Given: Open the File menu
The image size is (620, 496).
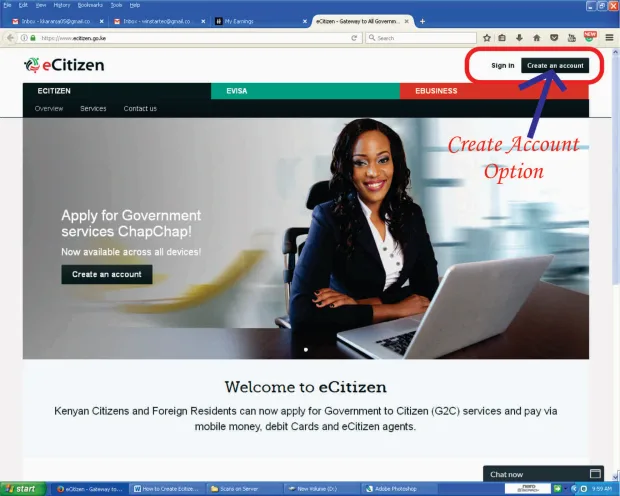Looking at the screenshot, I should coord(7,5).
